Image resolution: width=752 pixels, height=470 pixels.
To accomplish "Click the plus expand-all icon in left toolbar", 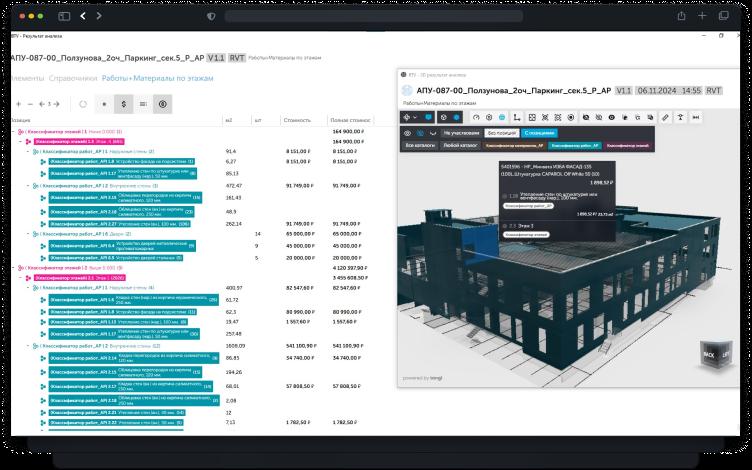I will coord(17,103).
